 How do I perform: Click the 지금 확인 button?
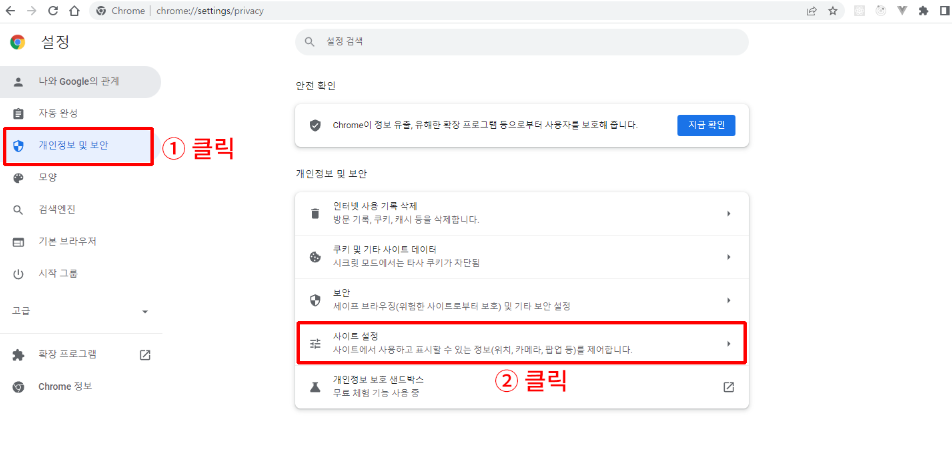pos(706,125)
